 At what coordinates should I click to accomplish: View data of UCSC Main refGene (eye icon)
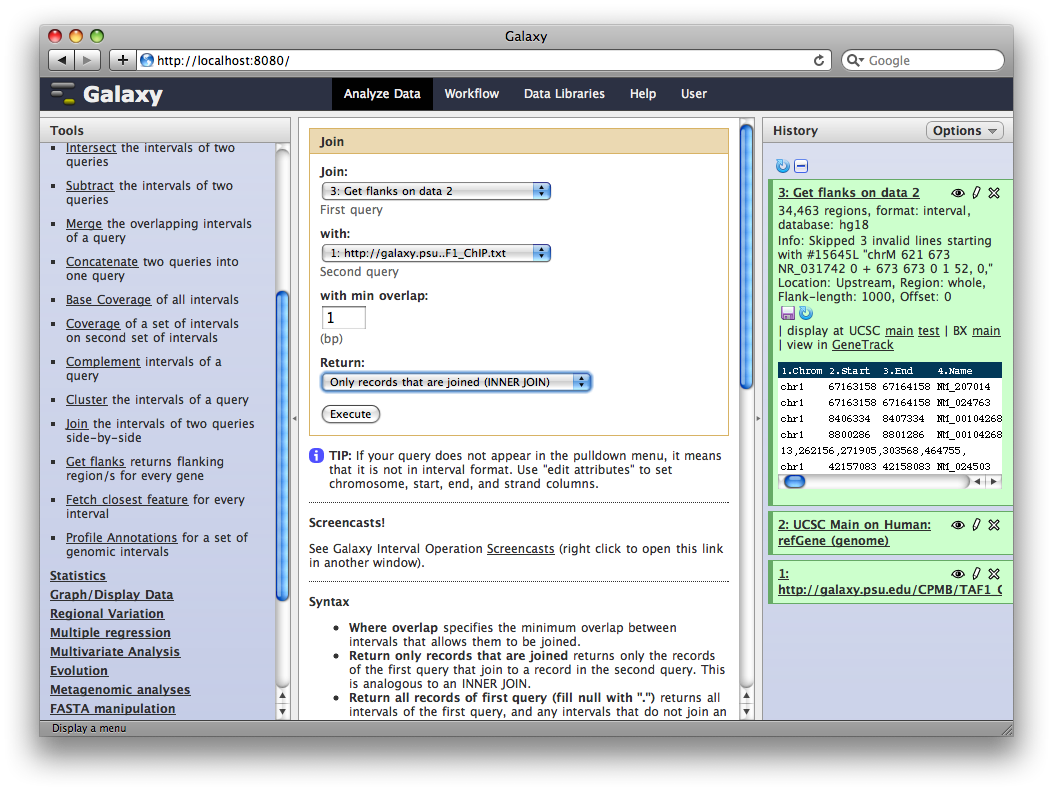point(958,524)
